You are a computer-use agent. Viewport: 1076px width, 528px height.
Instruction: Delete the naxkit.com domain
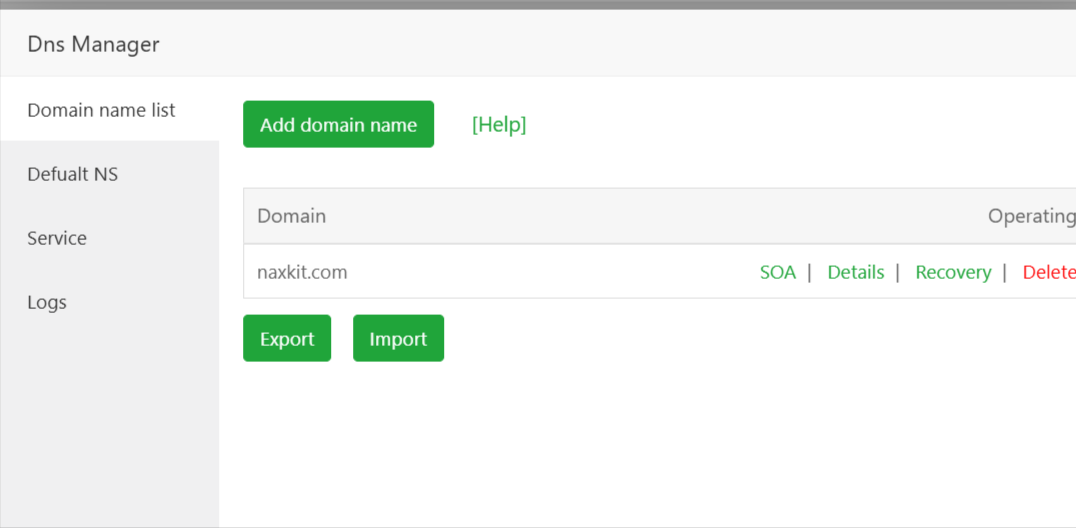(1048, 272)
